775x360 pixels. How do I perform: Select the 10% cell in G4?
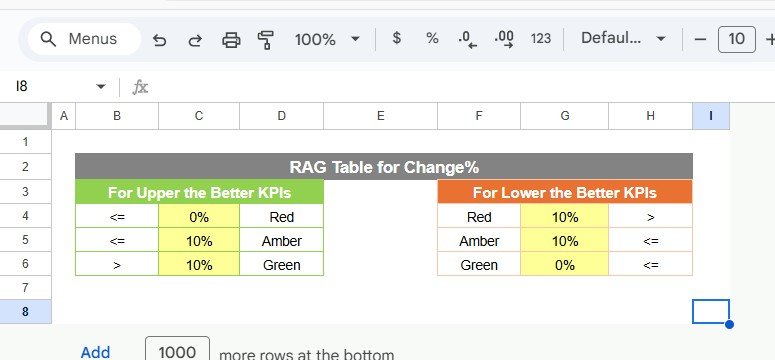pos(564,216)
